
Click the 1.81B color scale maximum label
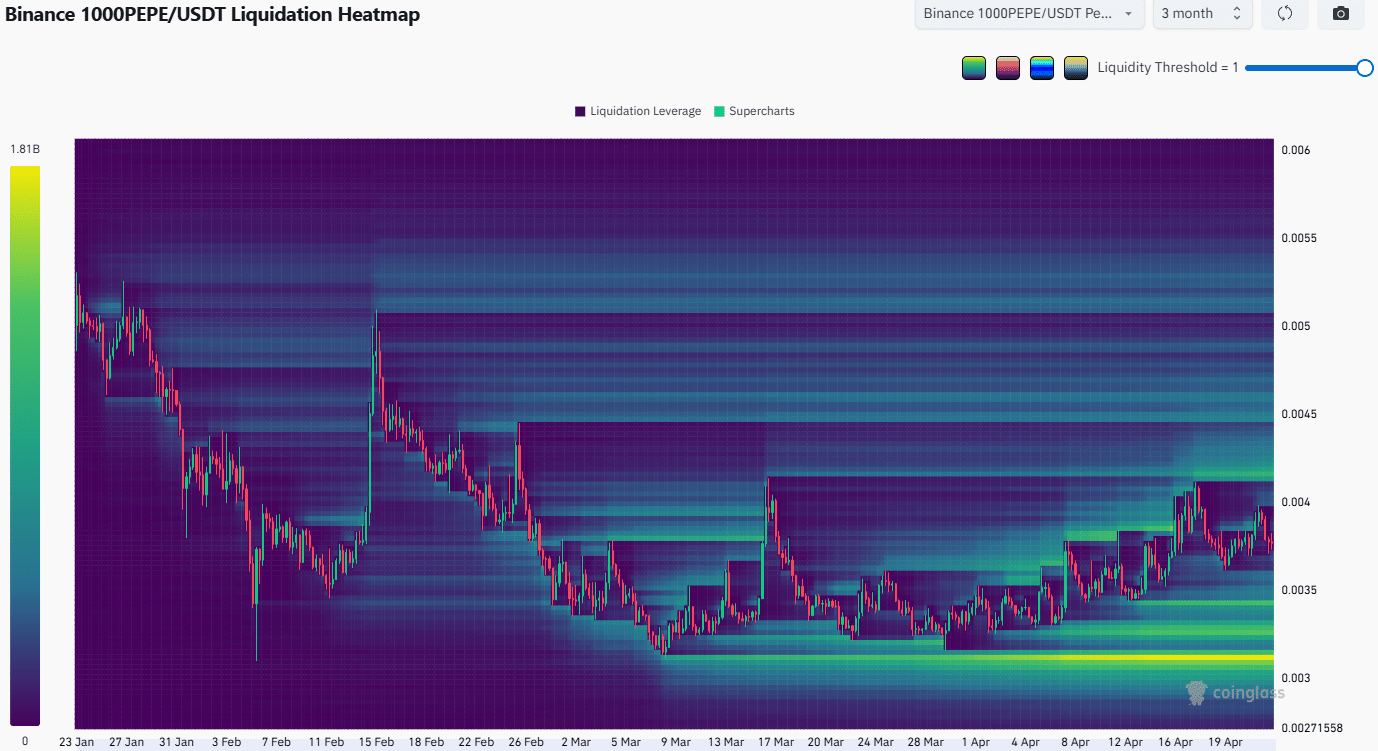coord(25,149)
